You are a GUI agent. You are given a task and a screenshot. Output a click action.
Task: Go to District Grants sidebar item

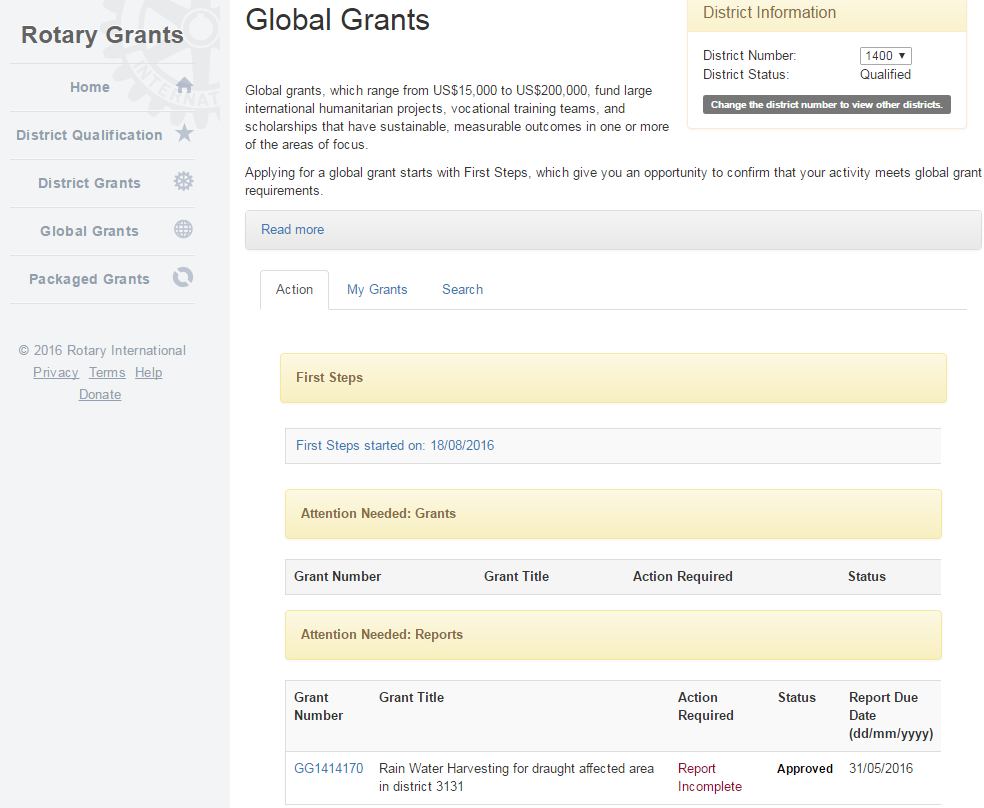pos(89,183)
